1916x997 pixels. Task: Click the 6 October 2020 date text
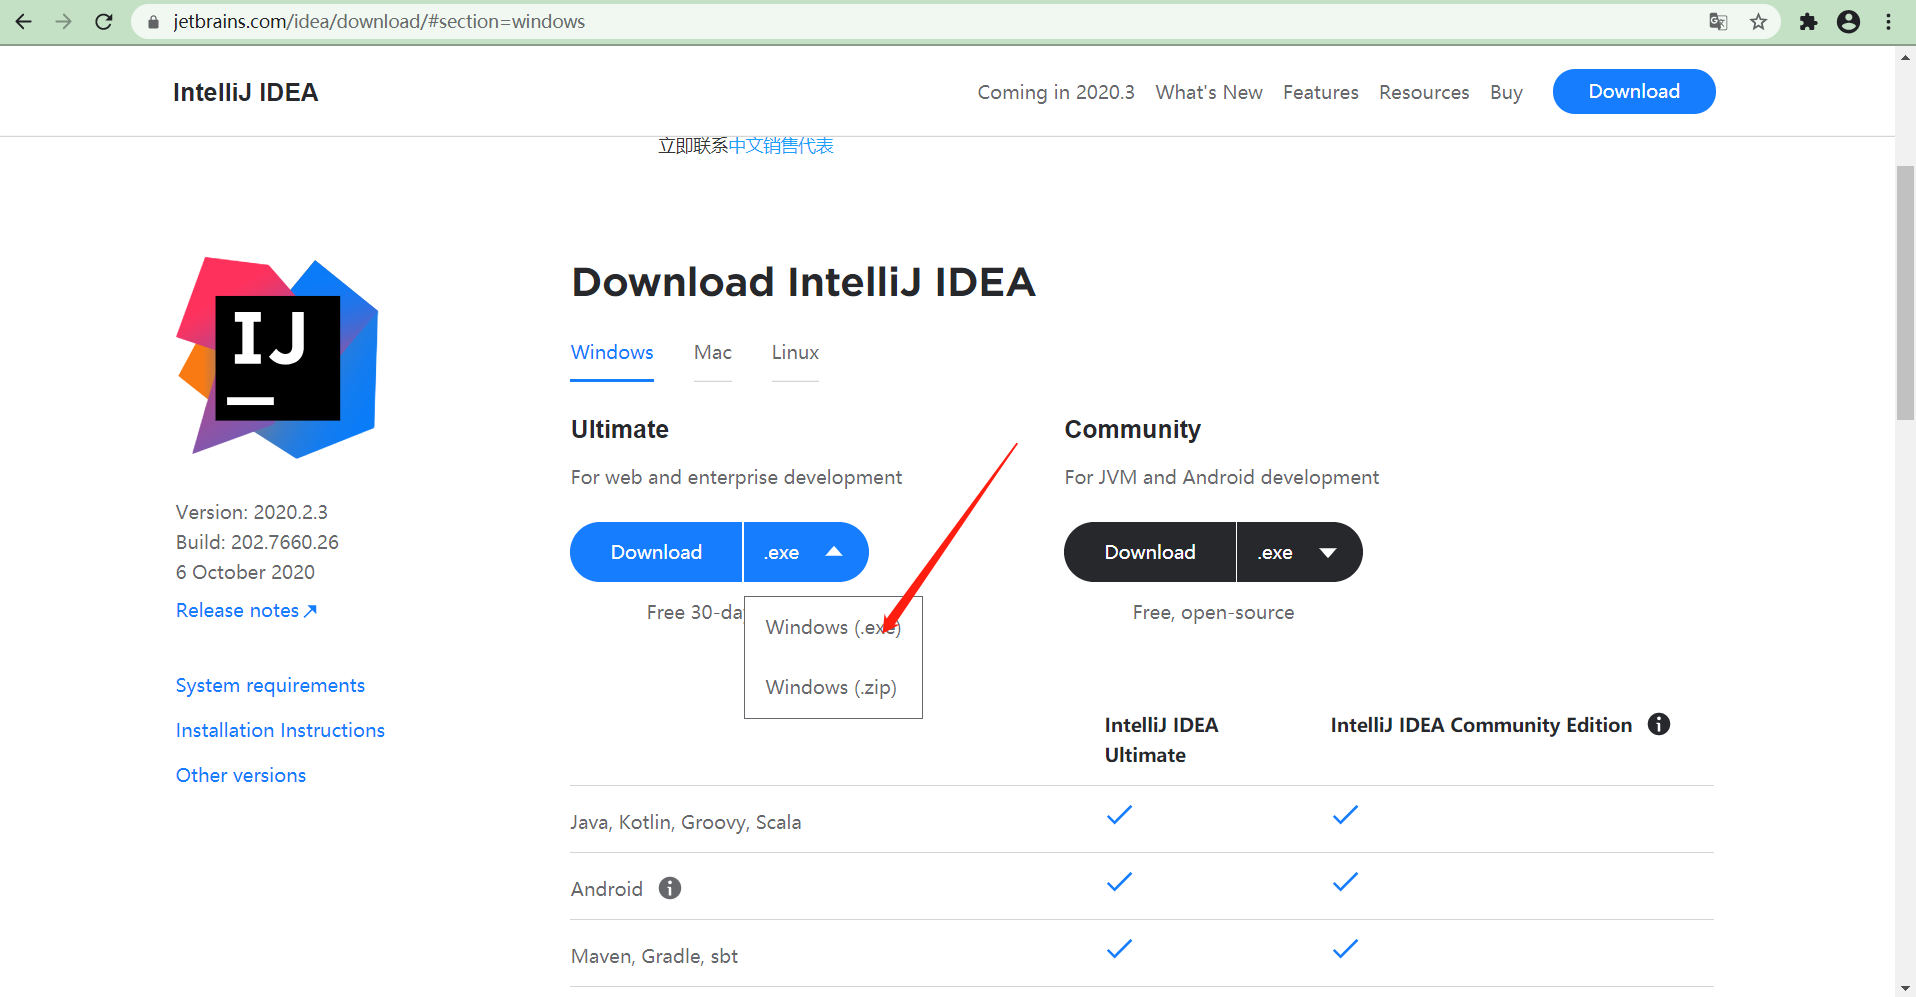click(245, 572)
